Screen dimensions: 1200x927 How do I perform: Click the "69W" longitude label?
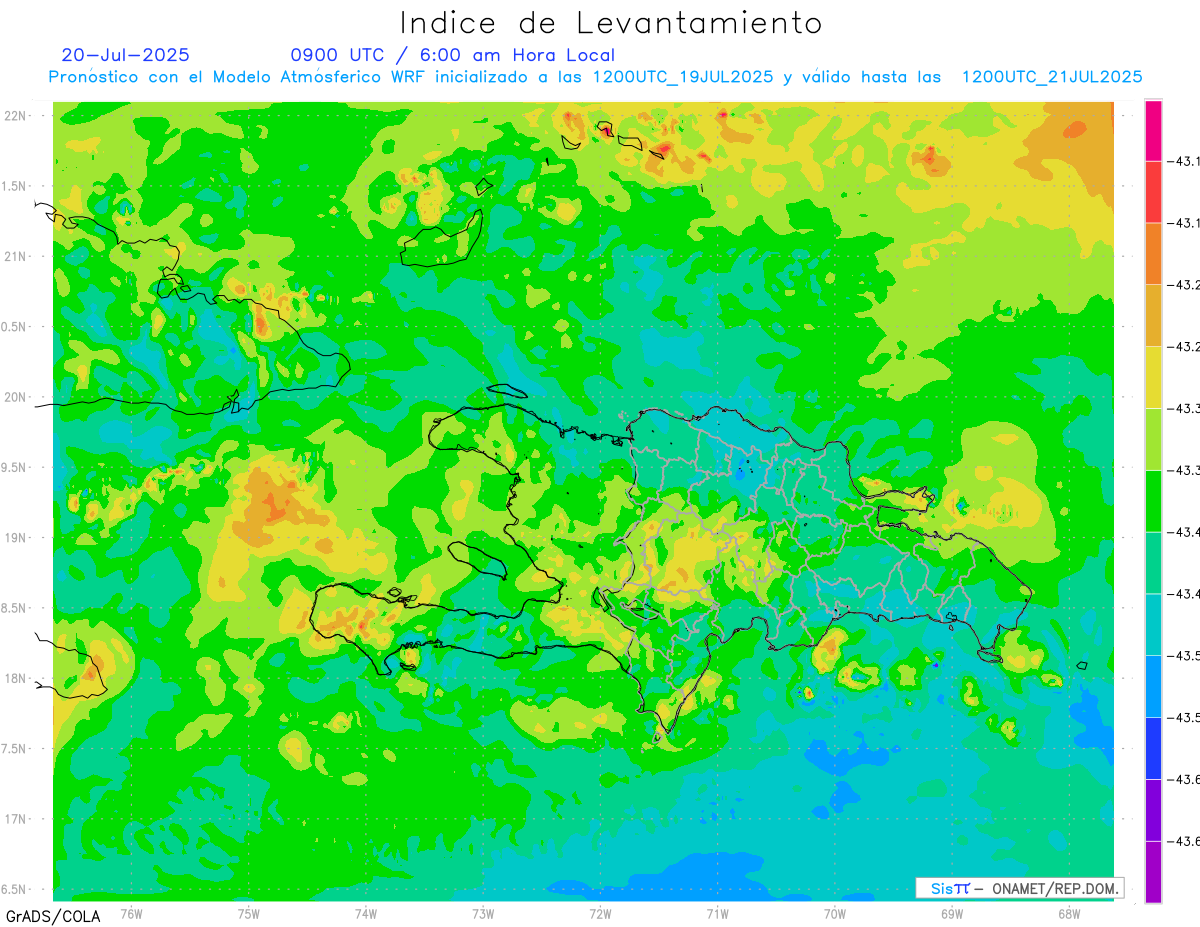[x=952, y=914]
